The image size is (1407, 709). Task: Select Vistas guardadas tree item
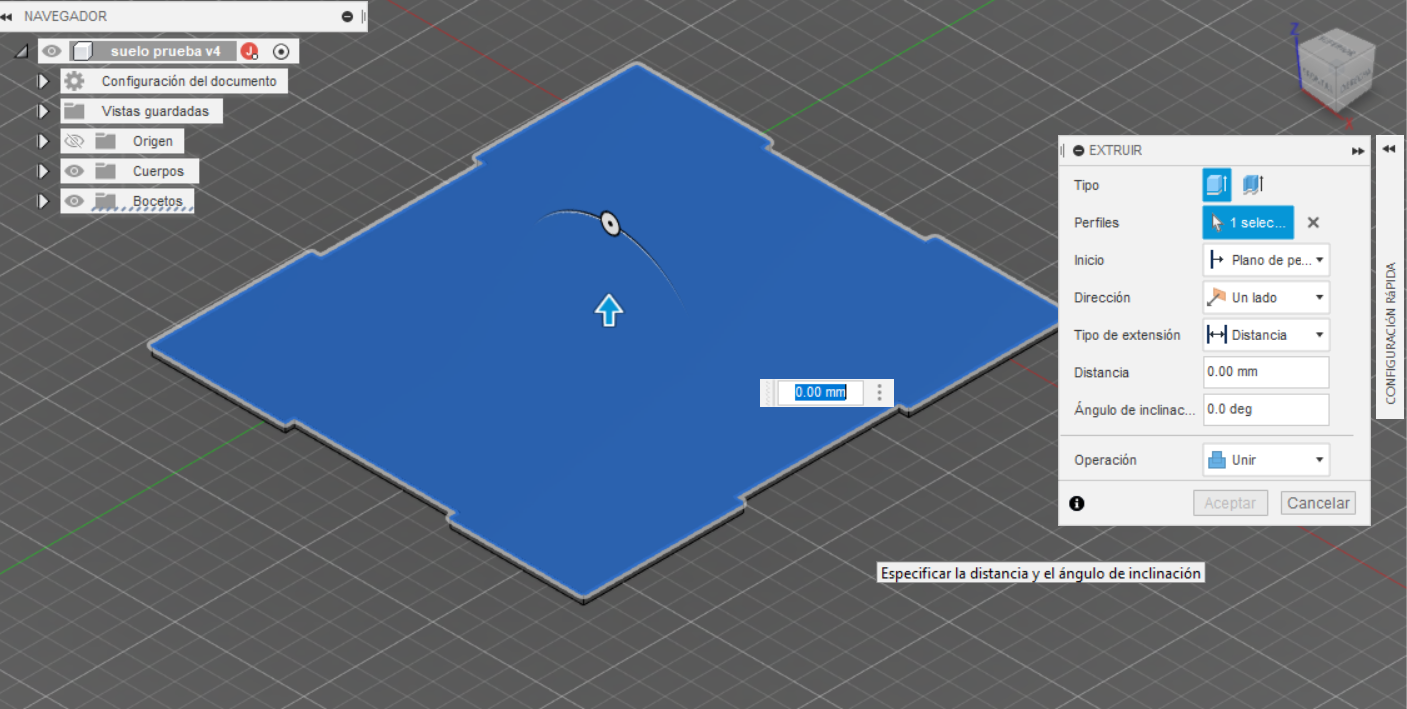(155, 111)
